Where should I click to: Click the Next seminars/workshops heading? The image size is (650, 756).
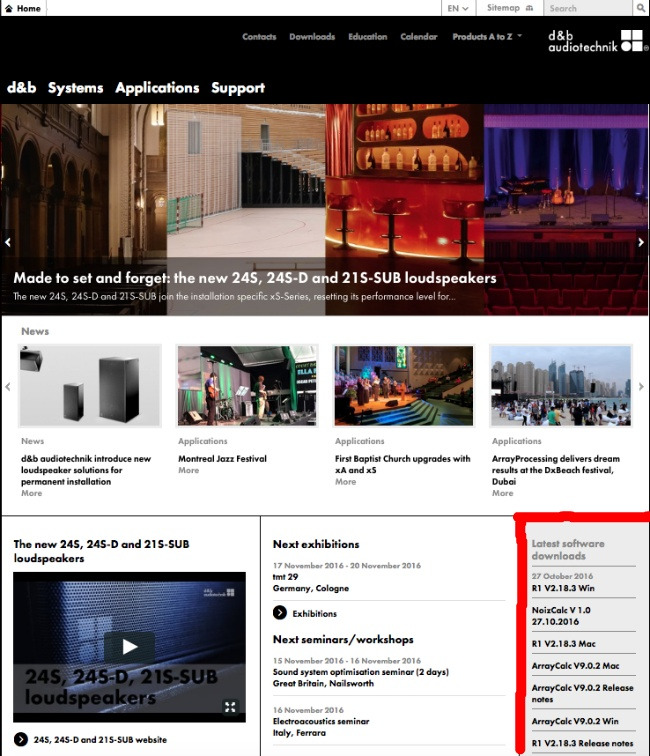point(343,639)
